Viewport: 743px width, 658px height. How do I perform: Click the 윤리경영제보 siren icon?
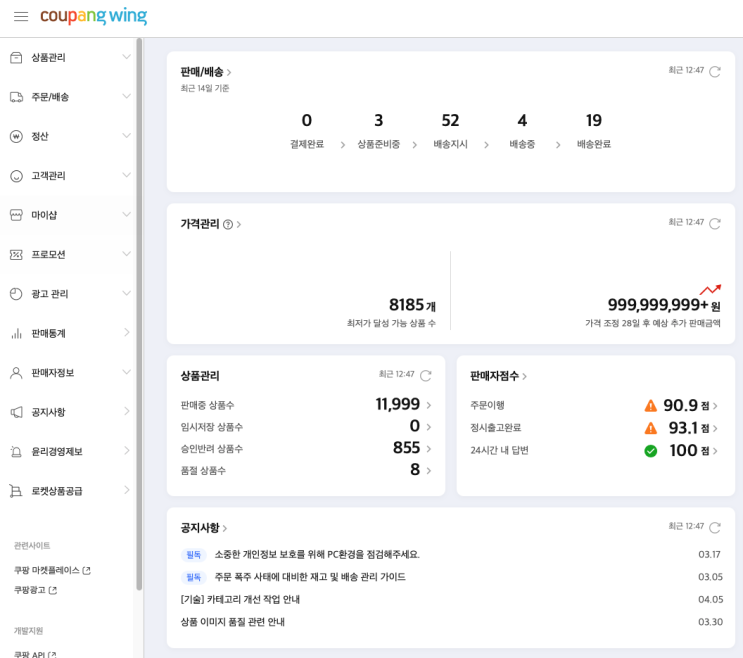click(x=16, y=451)
